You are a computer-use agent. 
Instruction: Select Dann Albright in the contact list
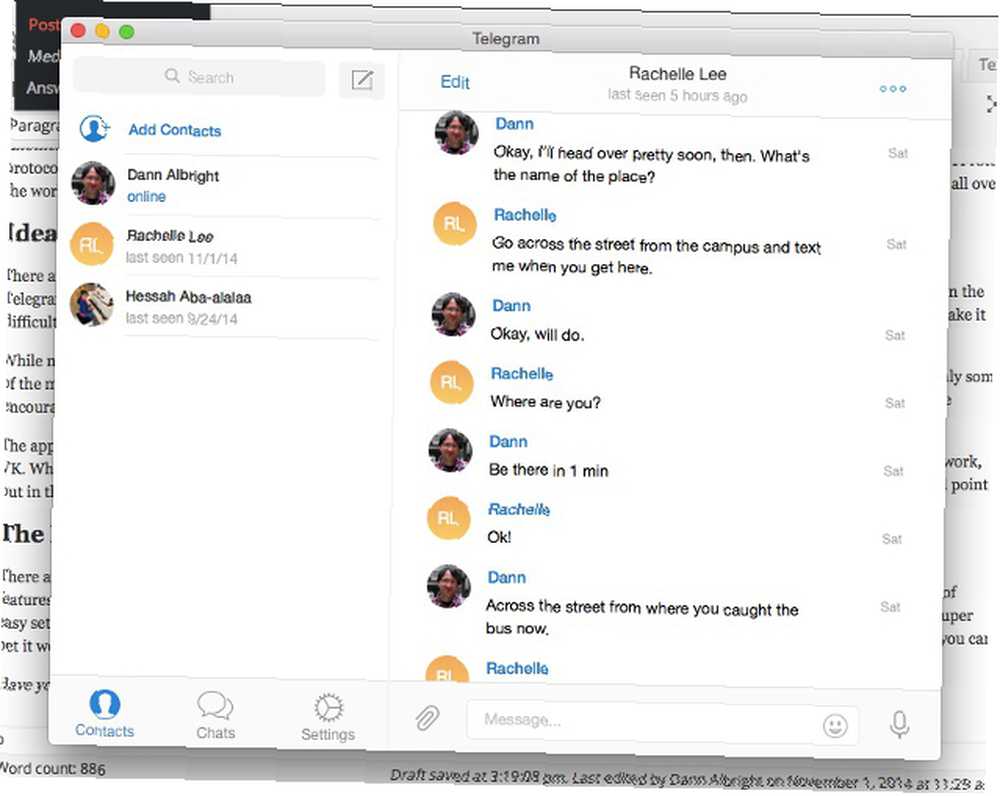[x=223, y=185]
